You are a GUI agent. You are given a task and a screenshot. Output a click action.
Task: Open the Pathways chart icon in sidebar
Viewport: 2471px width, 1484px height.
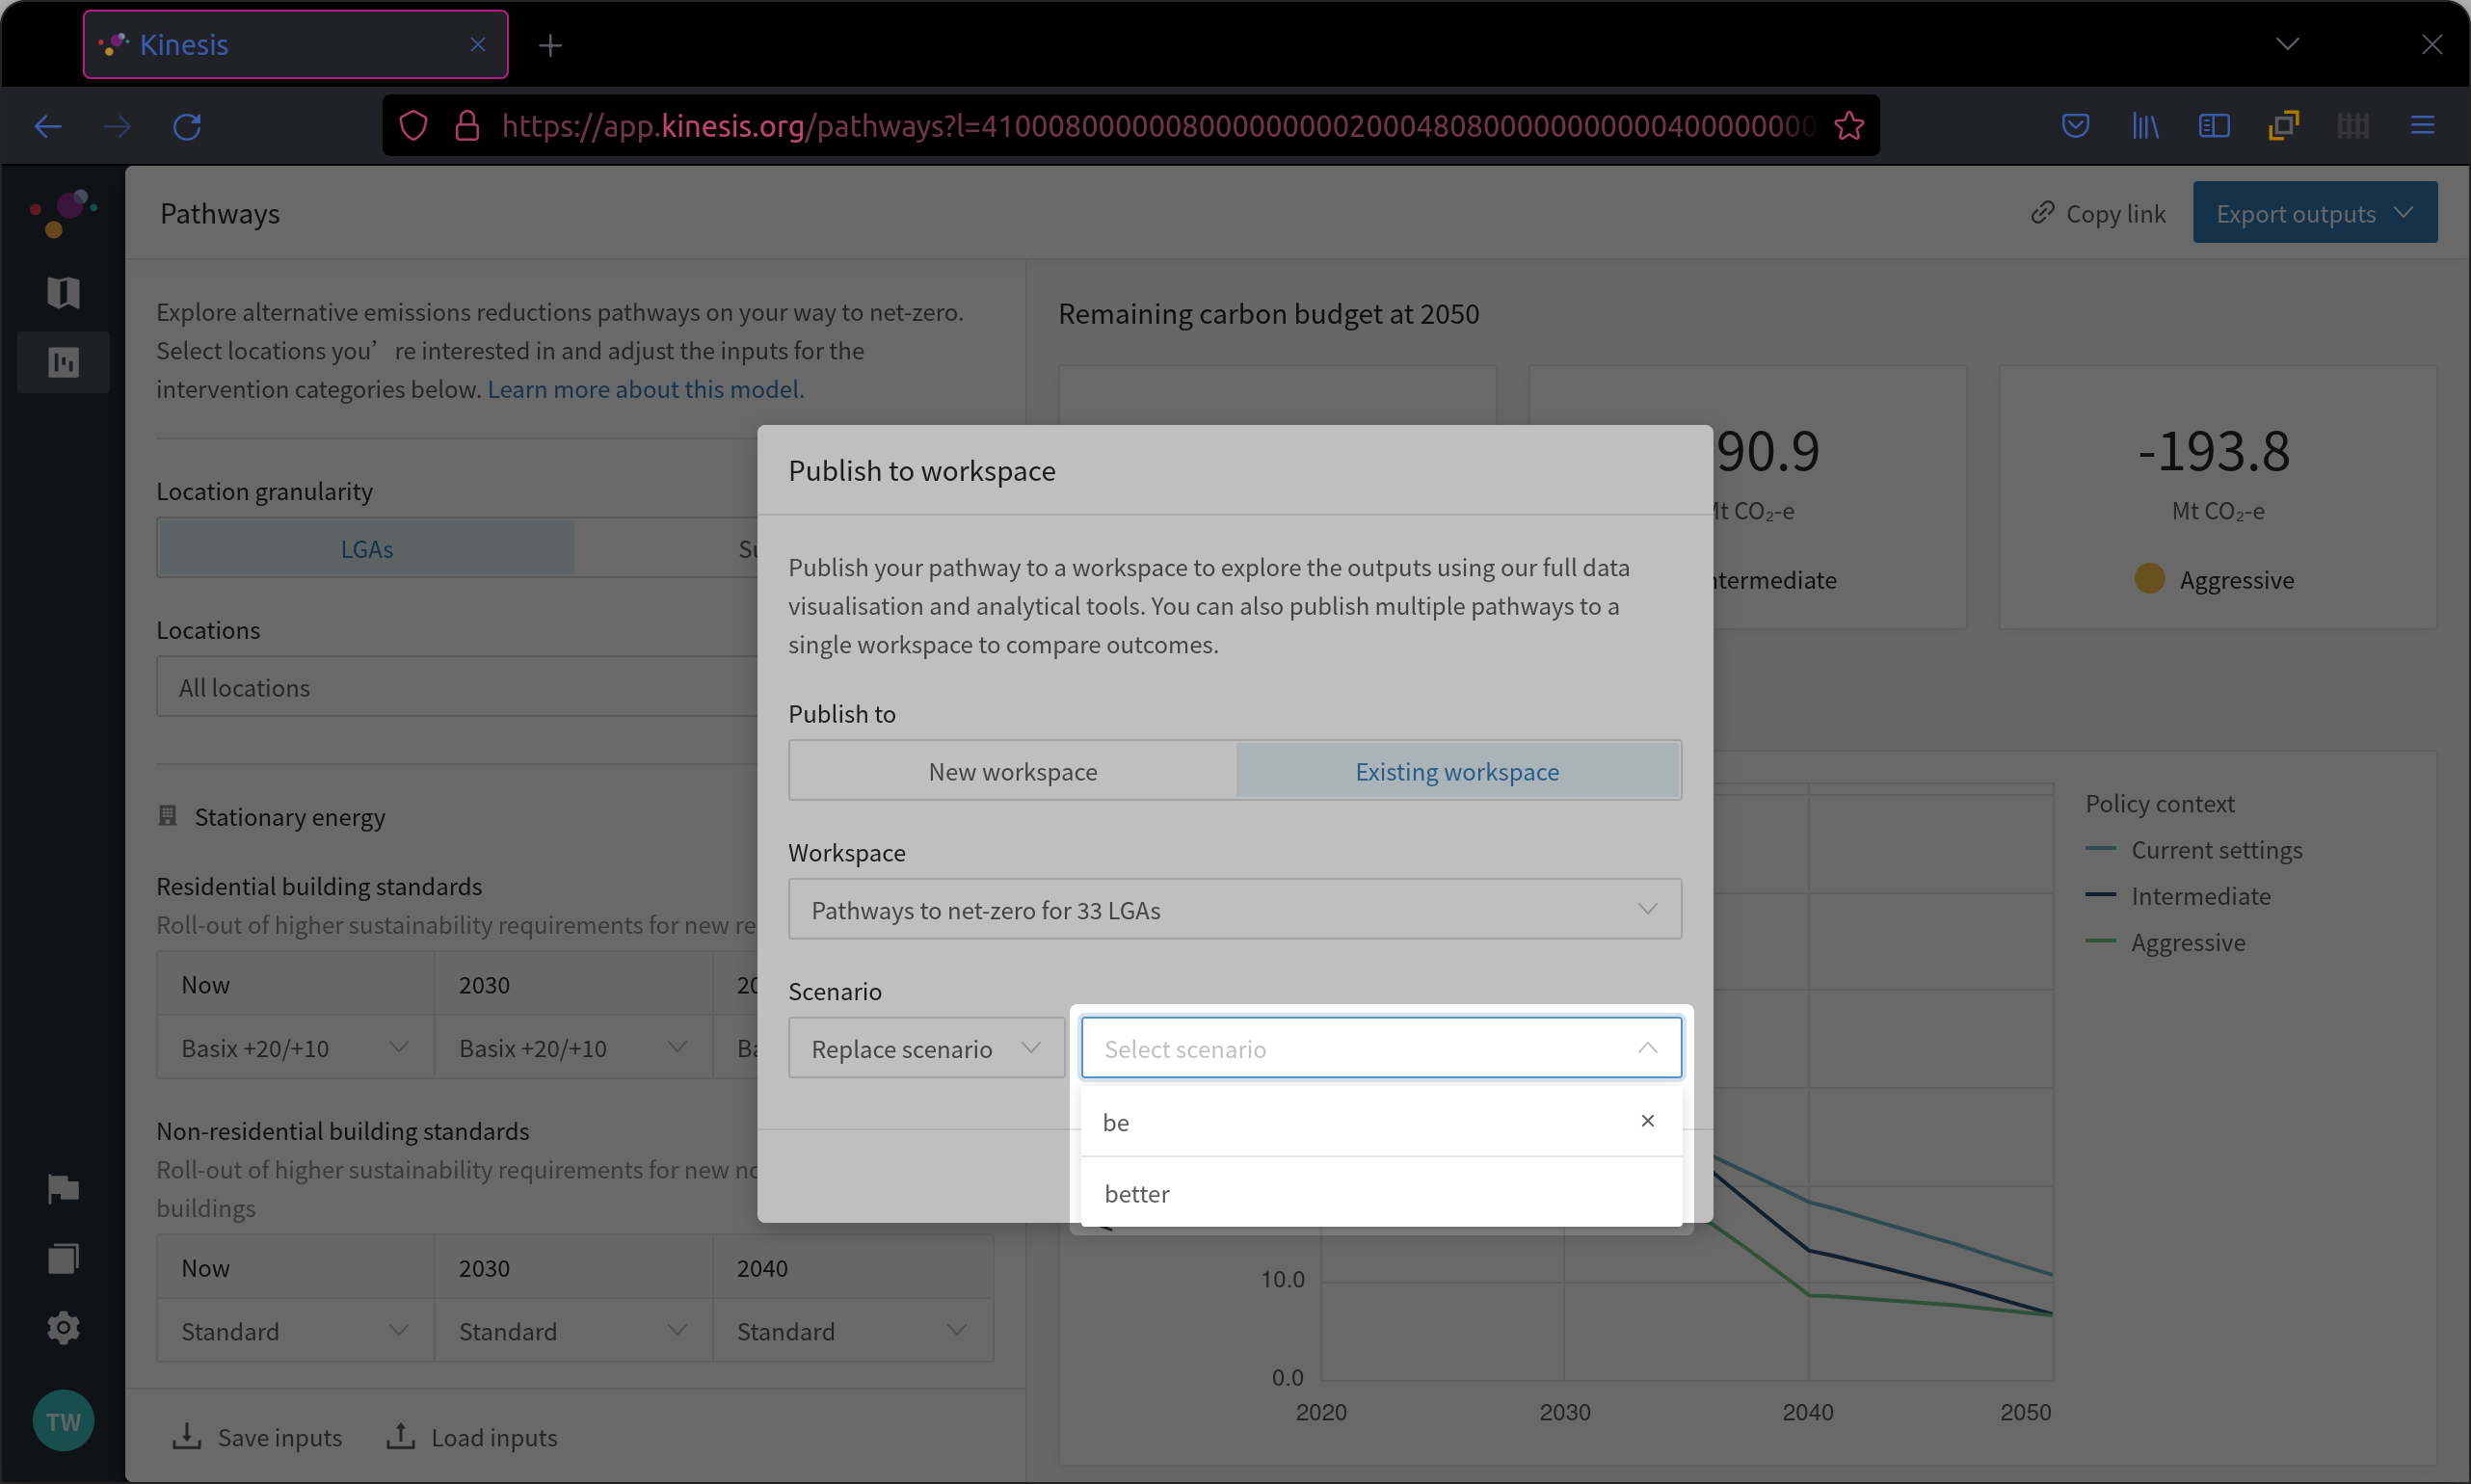63,362
